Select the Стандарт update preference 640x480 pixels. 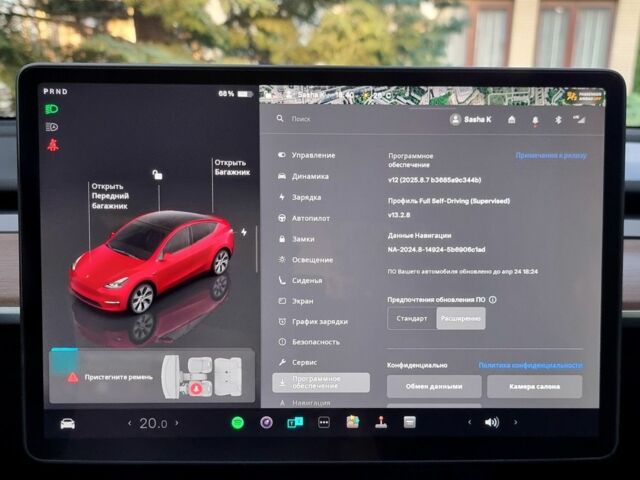pyautogui.click(x=412, y=318)
